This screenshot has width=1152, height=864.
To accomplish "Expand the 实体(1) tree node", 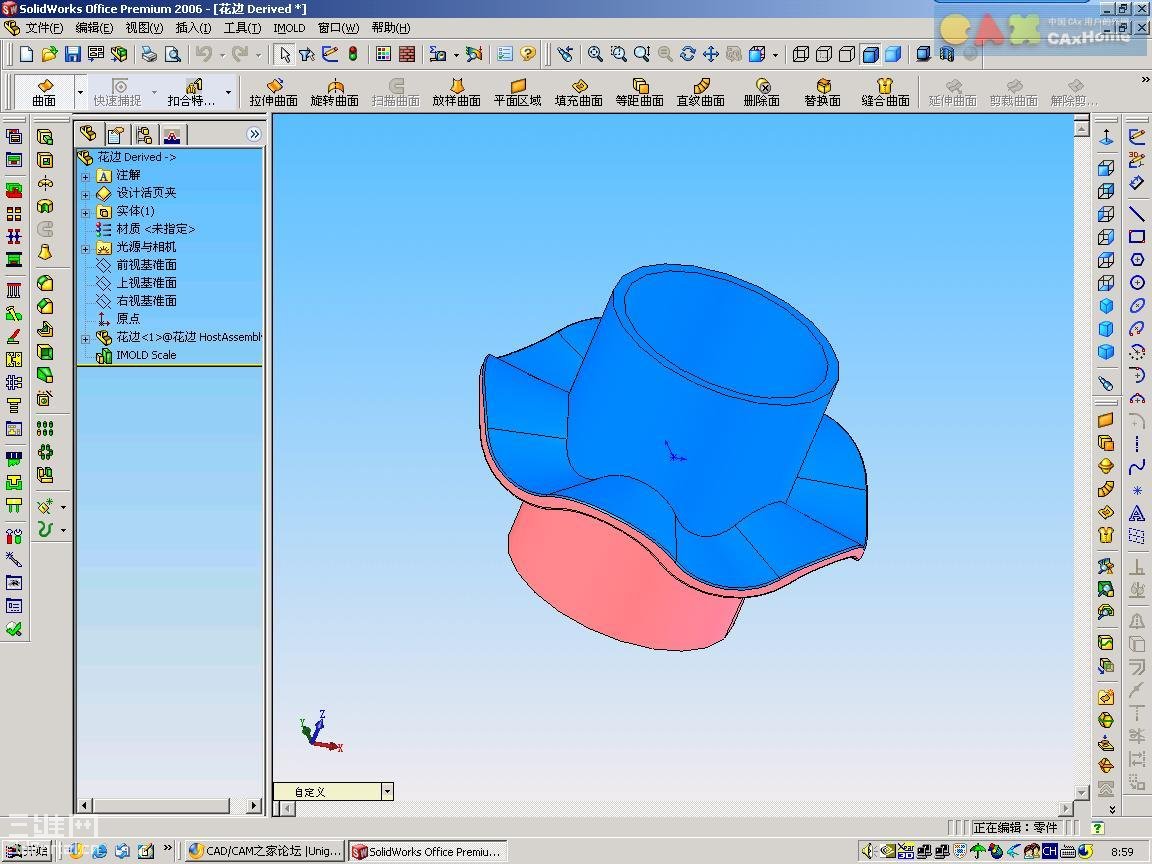I will (x=85, y=212).
